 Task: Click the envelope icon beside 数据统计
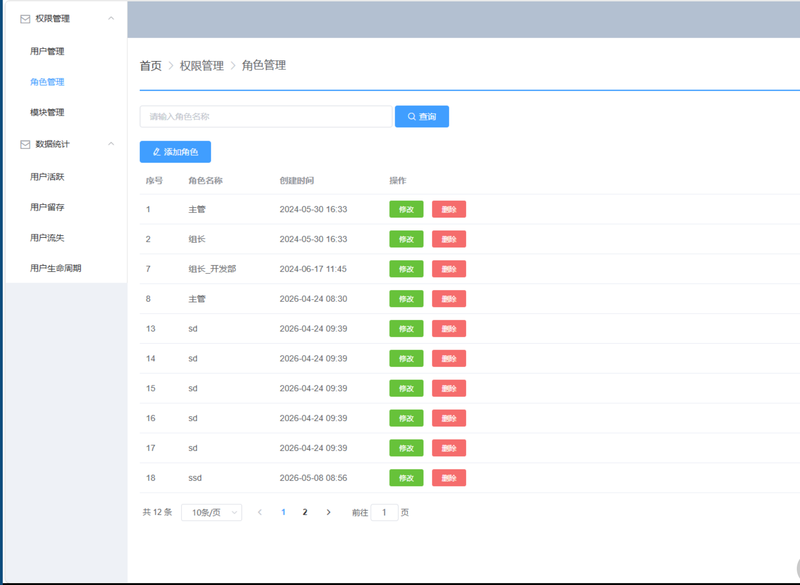click(x=25, y=144)
